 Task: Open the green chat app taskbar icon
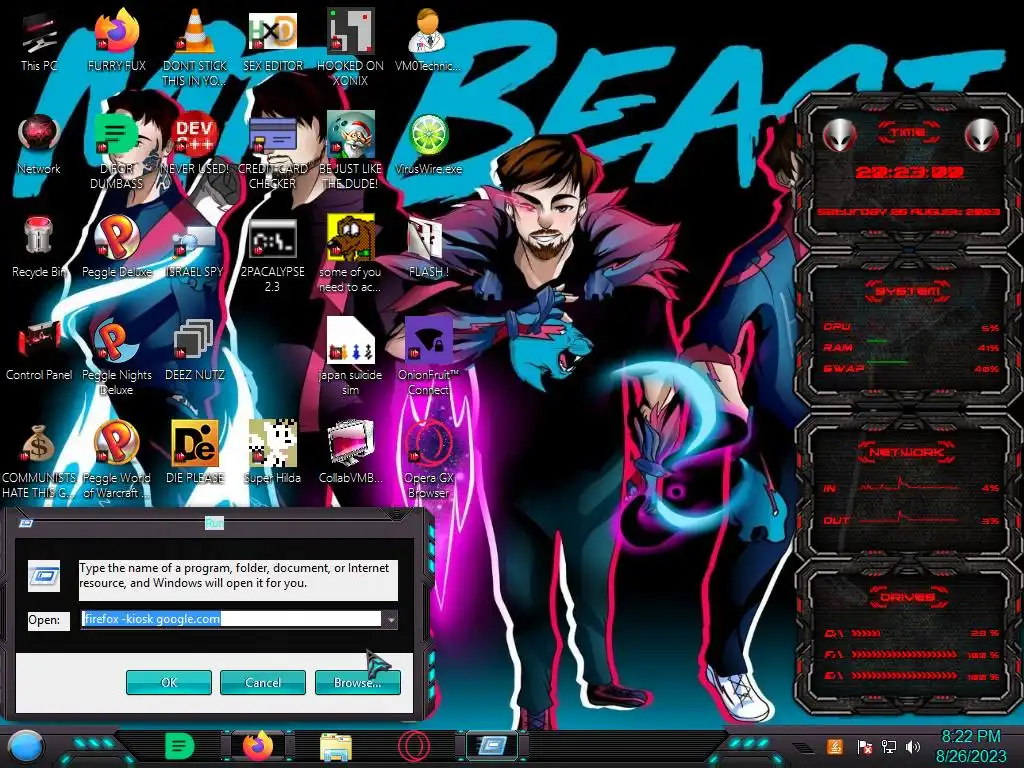point(180,746)
